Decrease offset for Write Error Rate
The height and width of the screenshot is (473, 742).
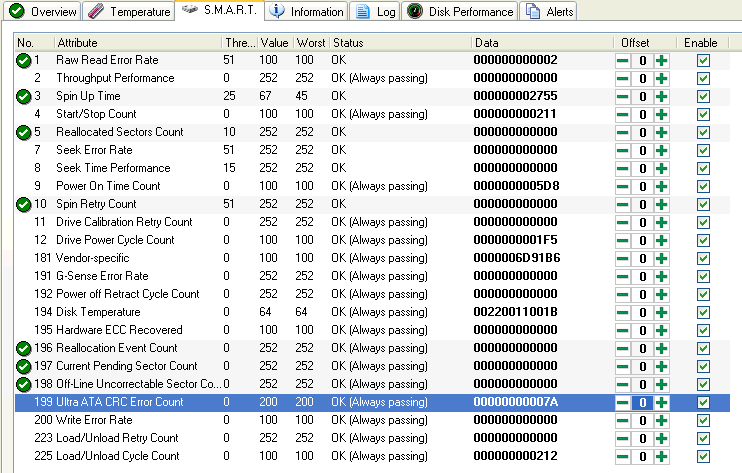point(623,420)
